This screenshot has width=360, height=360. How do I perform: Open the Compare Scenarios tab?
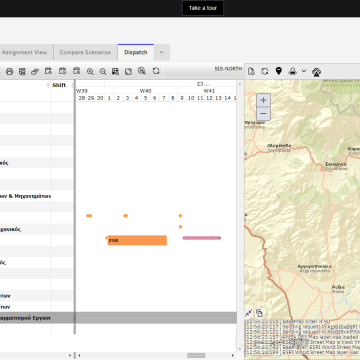click(x=85, y=52)
